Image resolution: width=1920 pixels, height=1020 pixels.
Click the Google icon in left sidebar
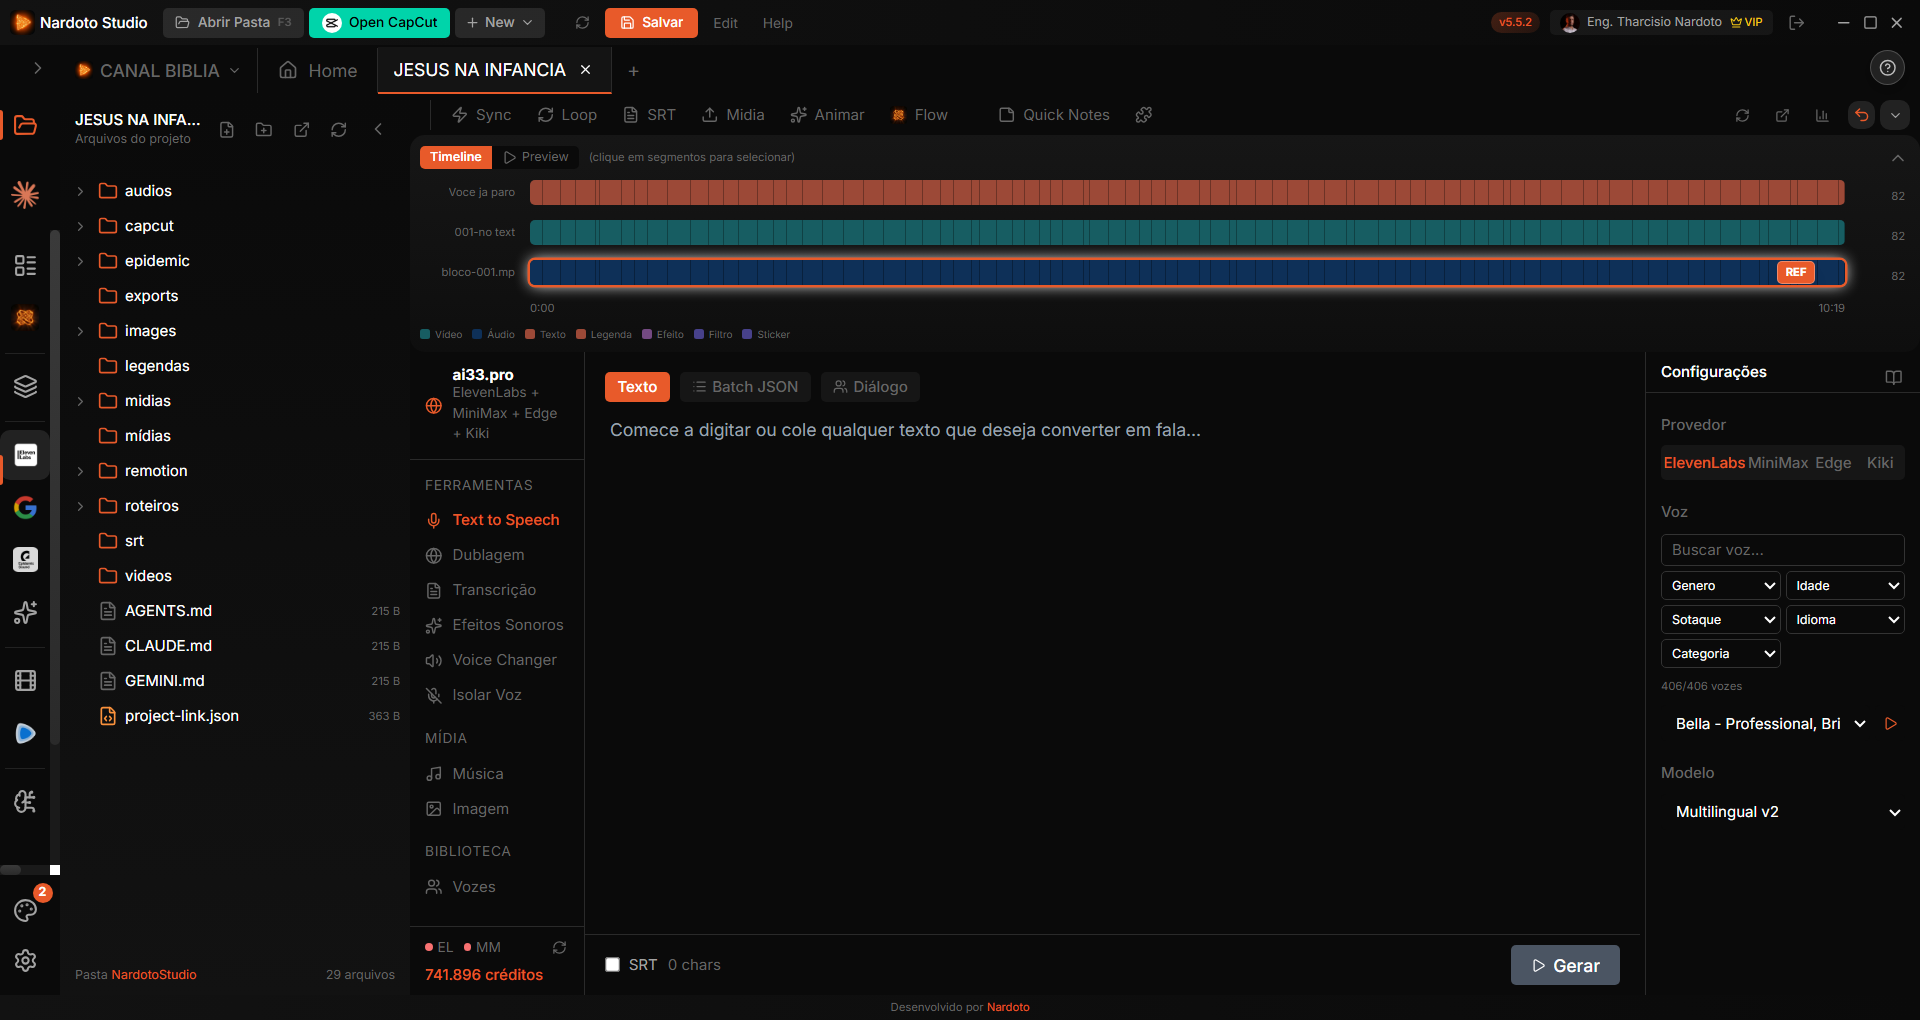click(x=26, y=507)
